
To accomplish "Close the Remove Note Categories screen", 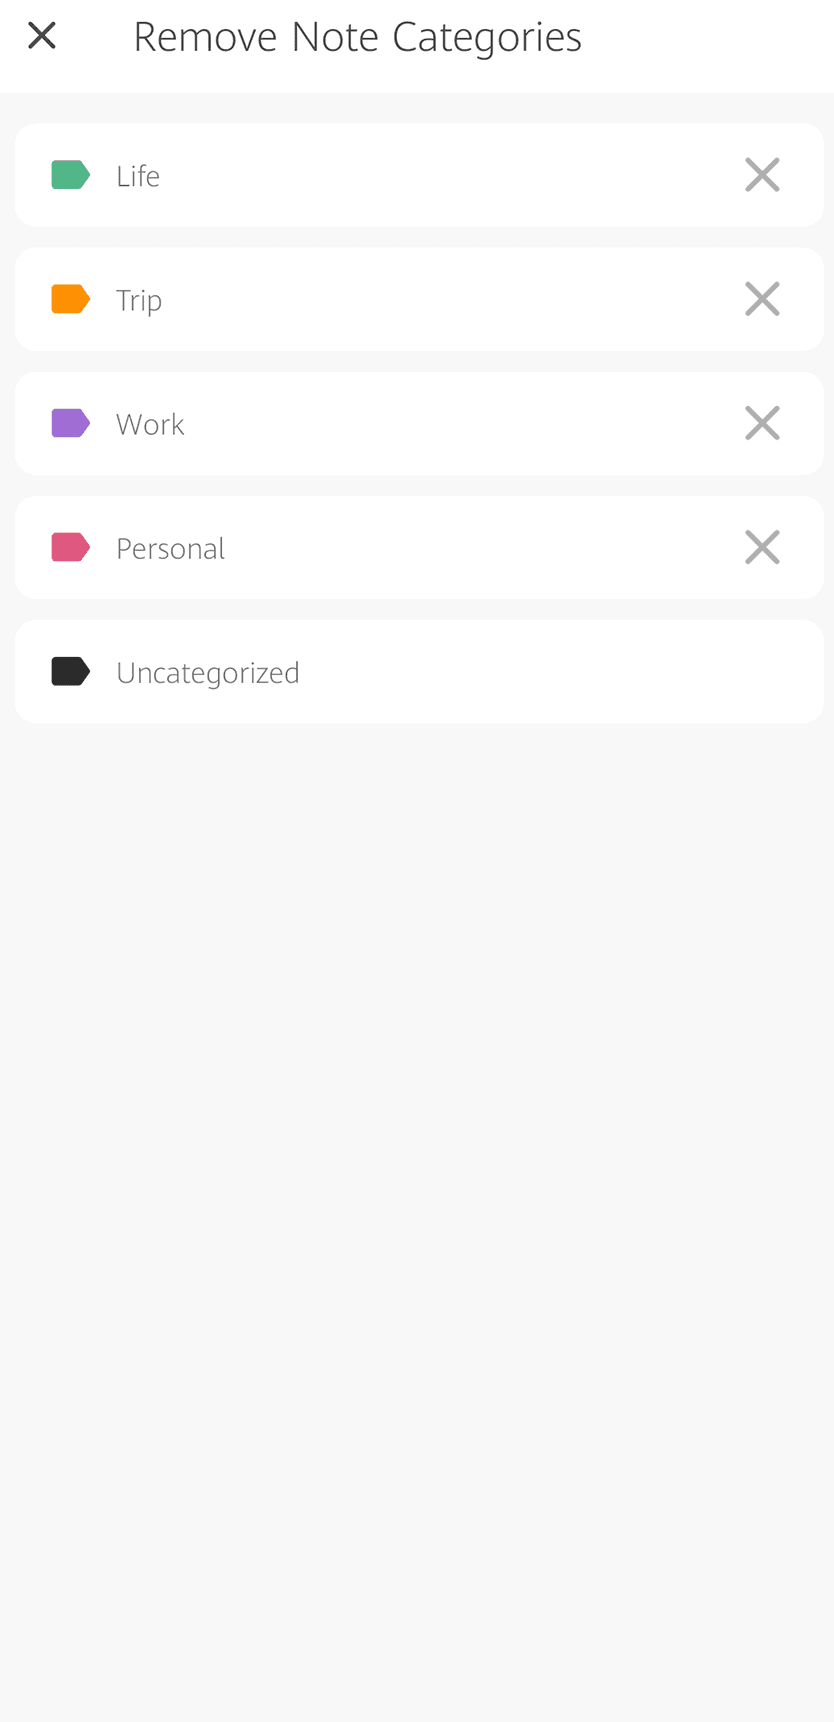I will tap(42, 36).
